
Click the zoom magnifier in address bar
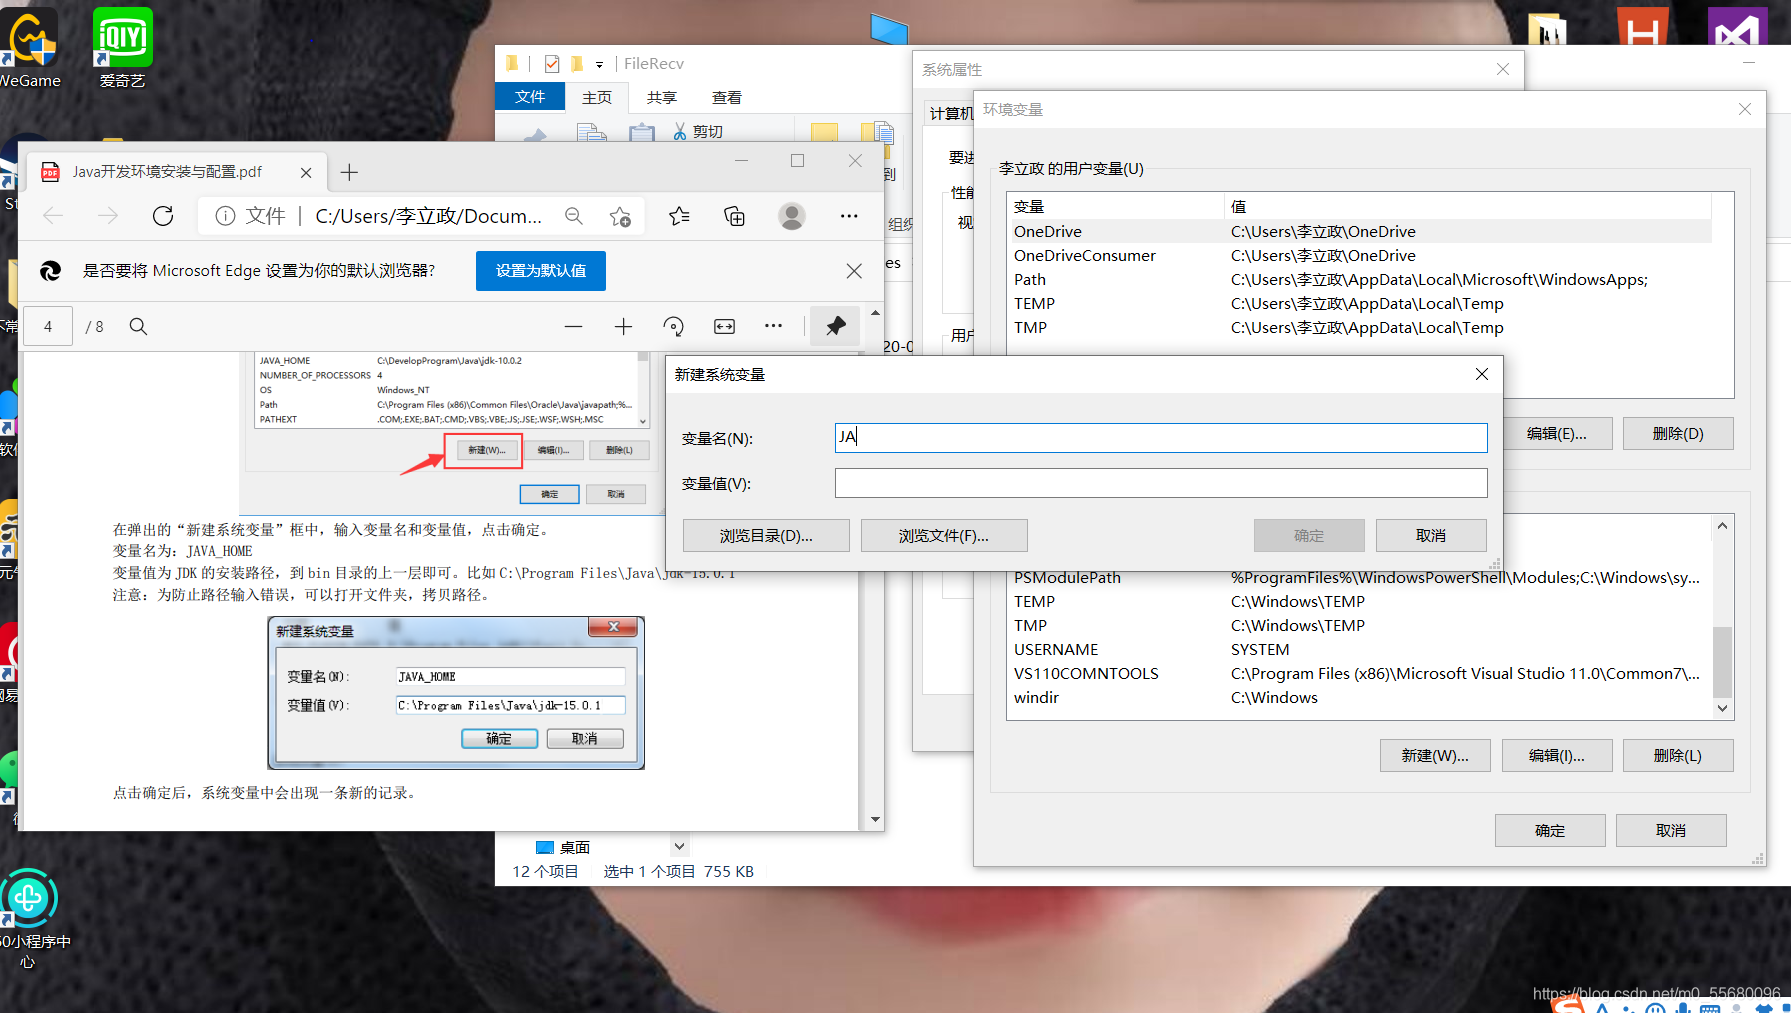574,216
